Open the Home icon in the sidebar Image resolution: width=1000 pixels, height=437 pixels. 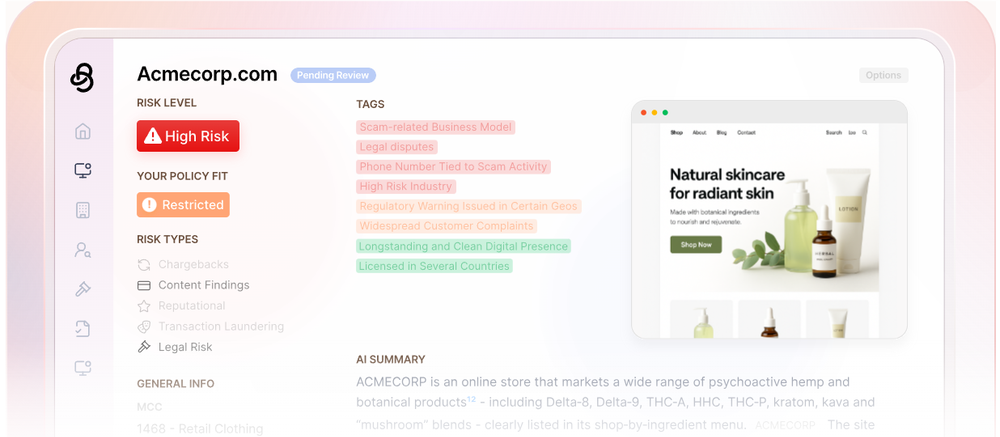coord(83,131)
